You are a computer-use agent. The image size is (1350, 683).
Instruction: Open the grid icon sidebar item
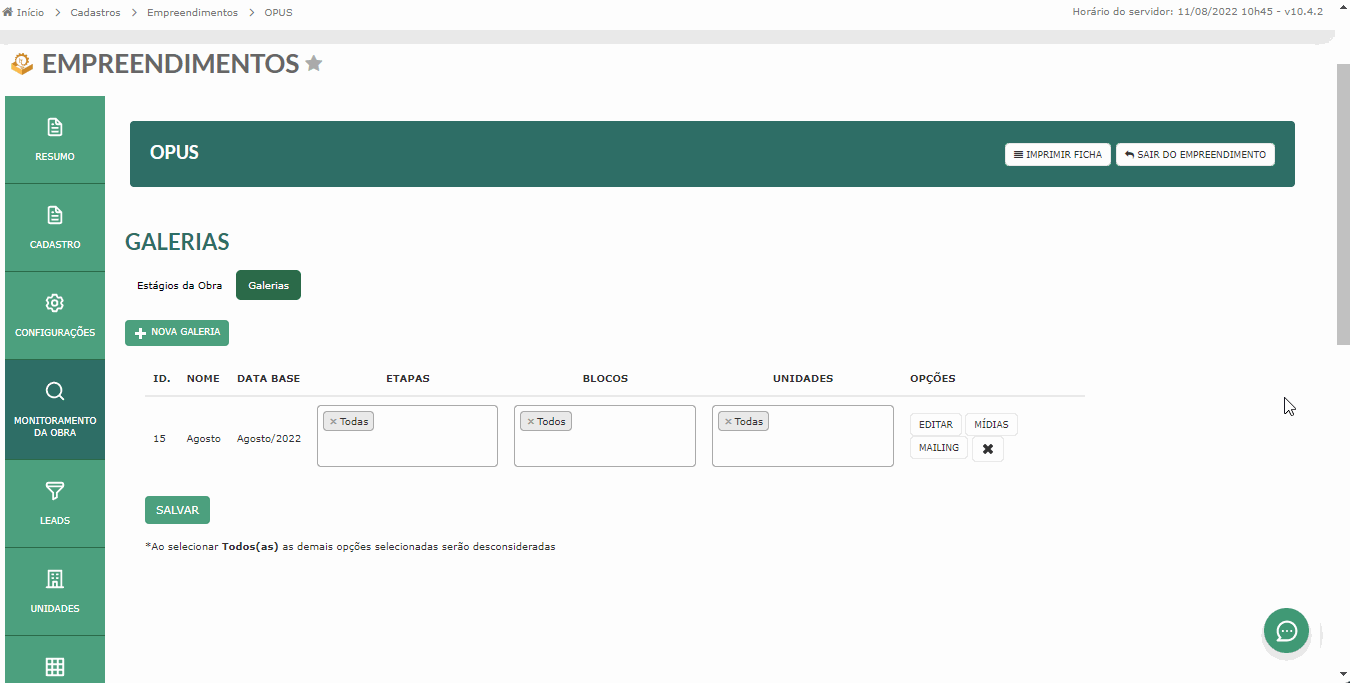coord(55,662)
